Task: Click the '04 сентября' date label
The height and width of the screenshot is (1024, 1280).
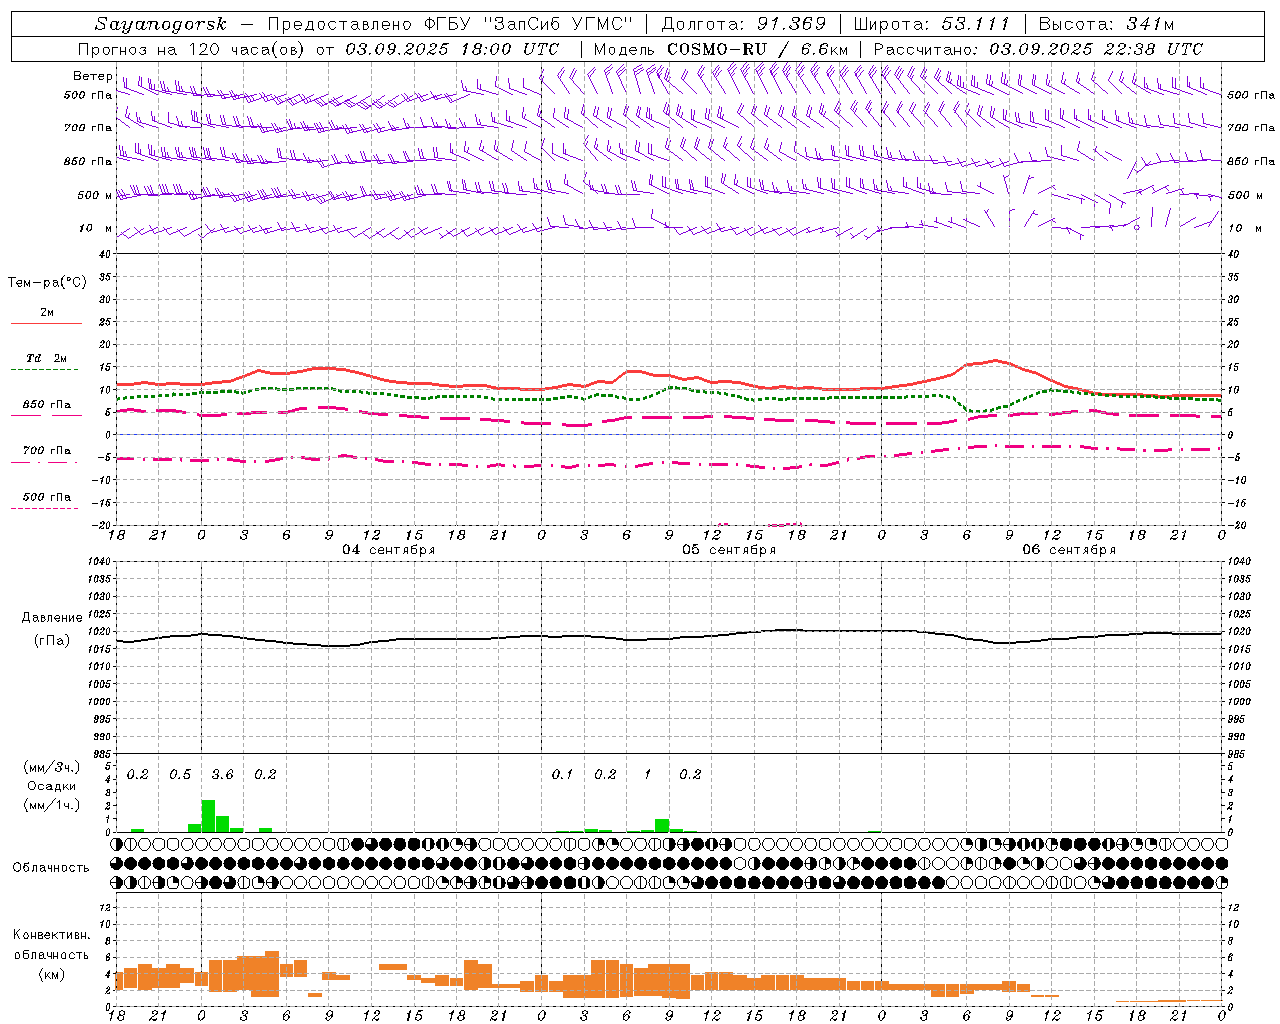Action: pyautogui.click(x=389, y=550)
